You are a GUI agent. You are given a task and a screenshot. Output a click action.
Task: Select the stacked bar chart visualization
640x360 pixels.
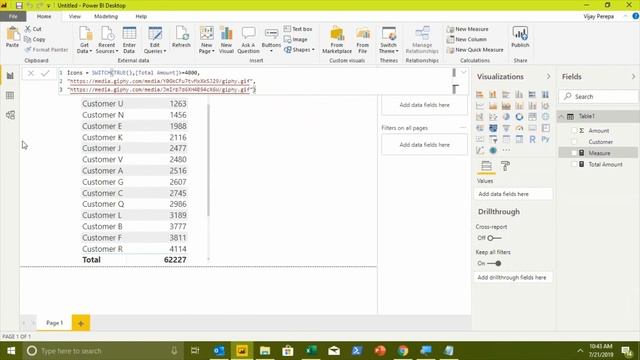(480, 95)
